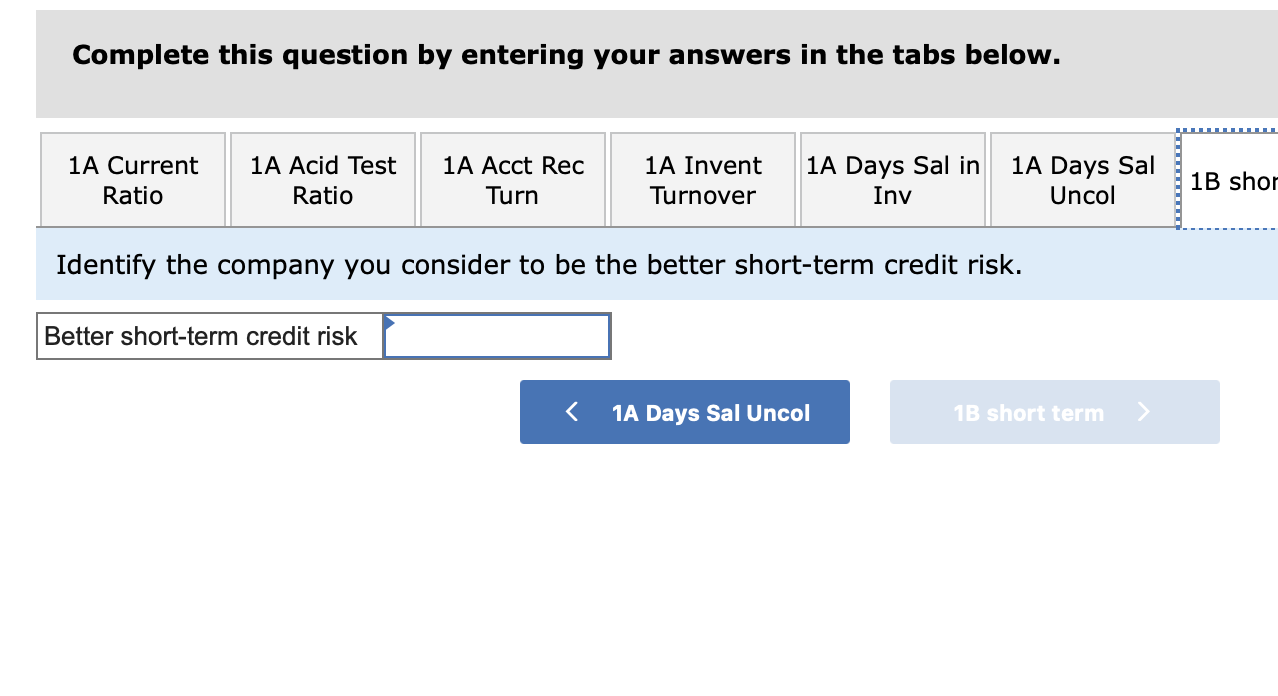Go to the 1A Days Sal in Inv tab
Image resolution: width=1278 pixels, height=696 pixels.
coord(892,180)
